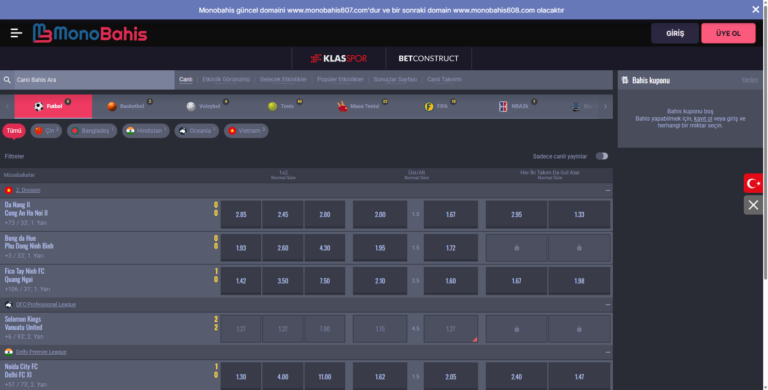768x390 pixels.
Task: Filter by Vietnam region chip
Action: pyautogui.click(x=246, y=131)
